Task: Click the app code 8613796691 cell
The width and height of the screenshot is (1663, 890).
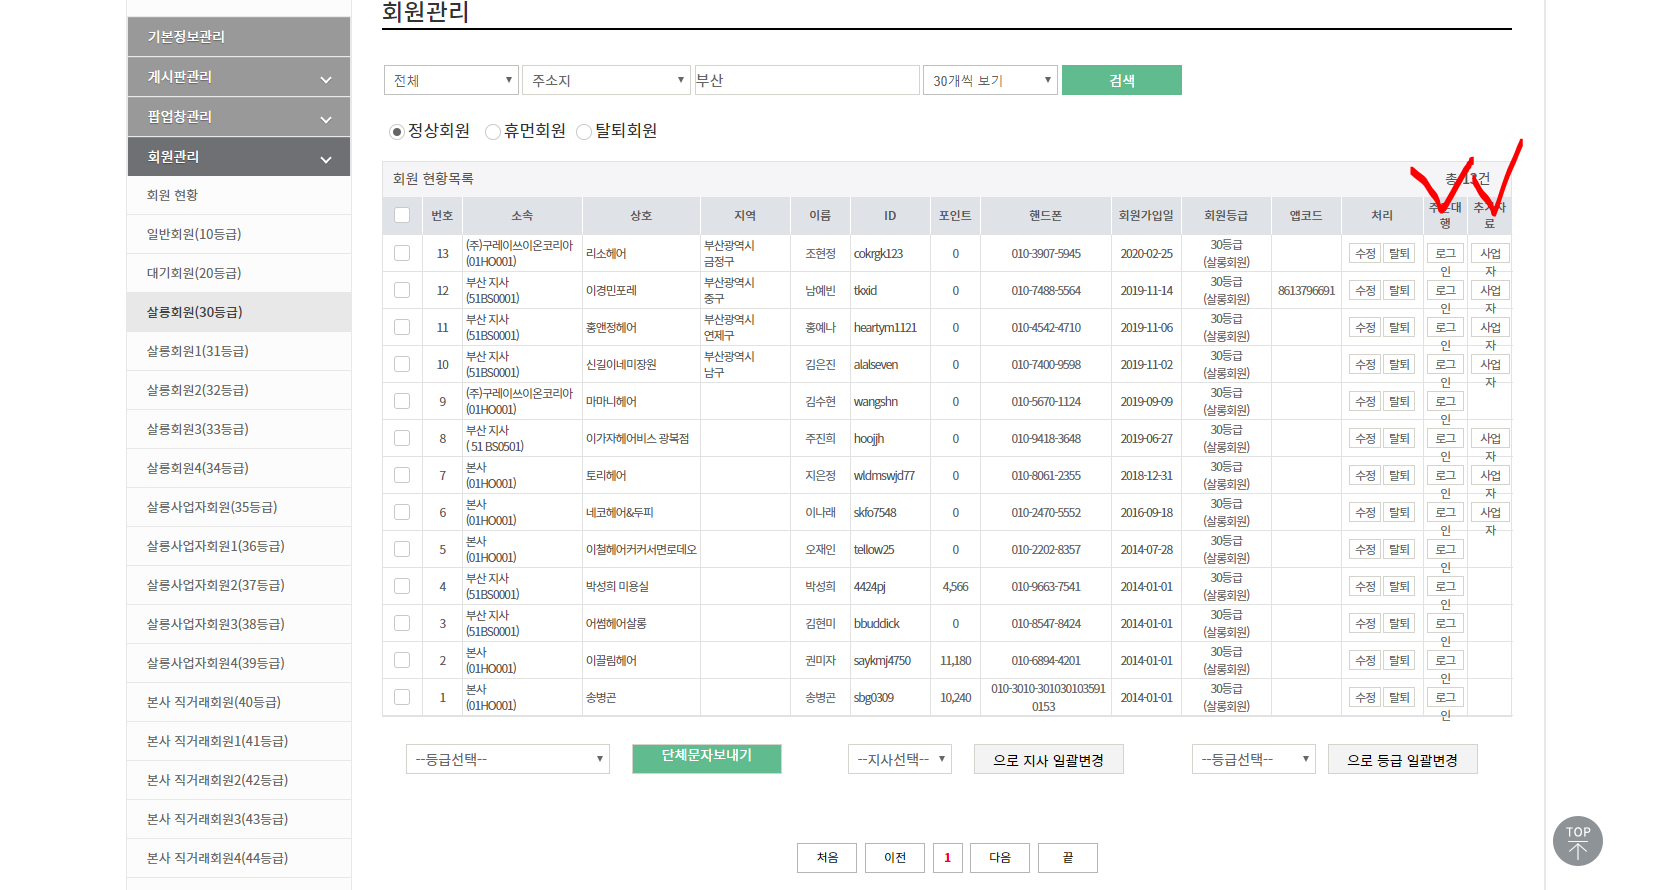Action: pos(1306,291)
